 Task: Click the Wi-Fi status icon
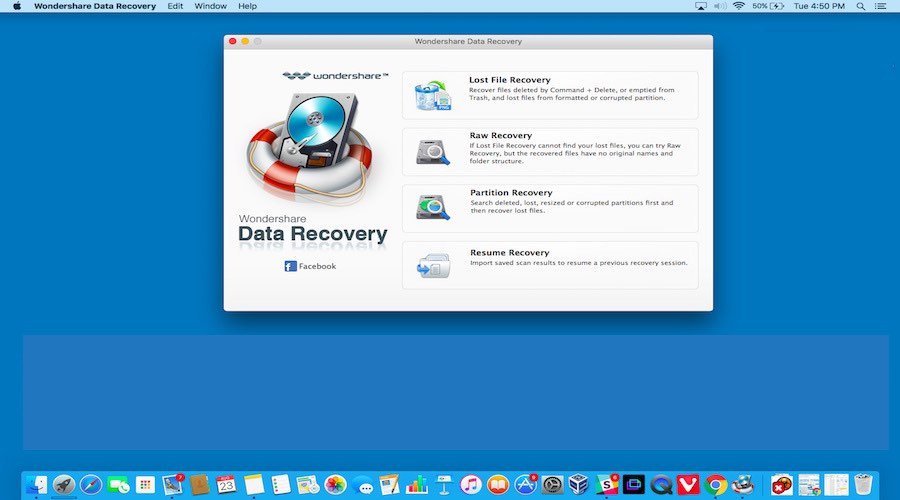click(739, 6)
